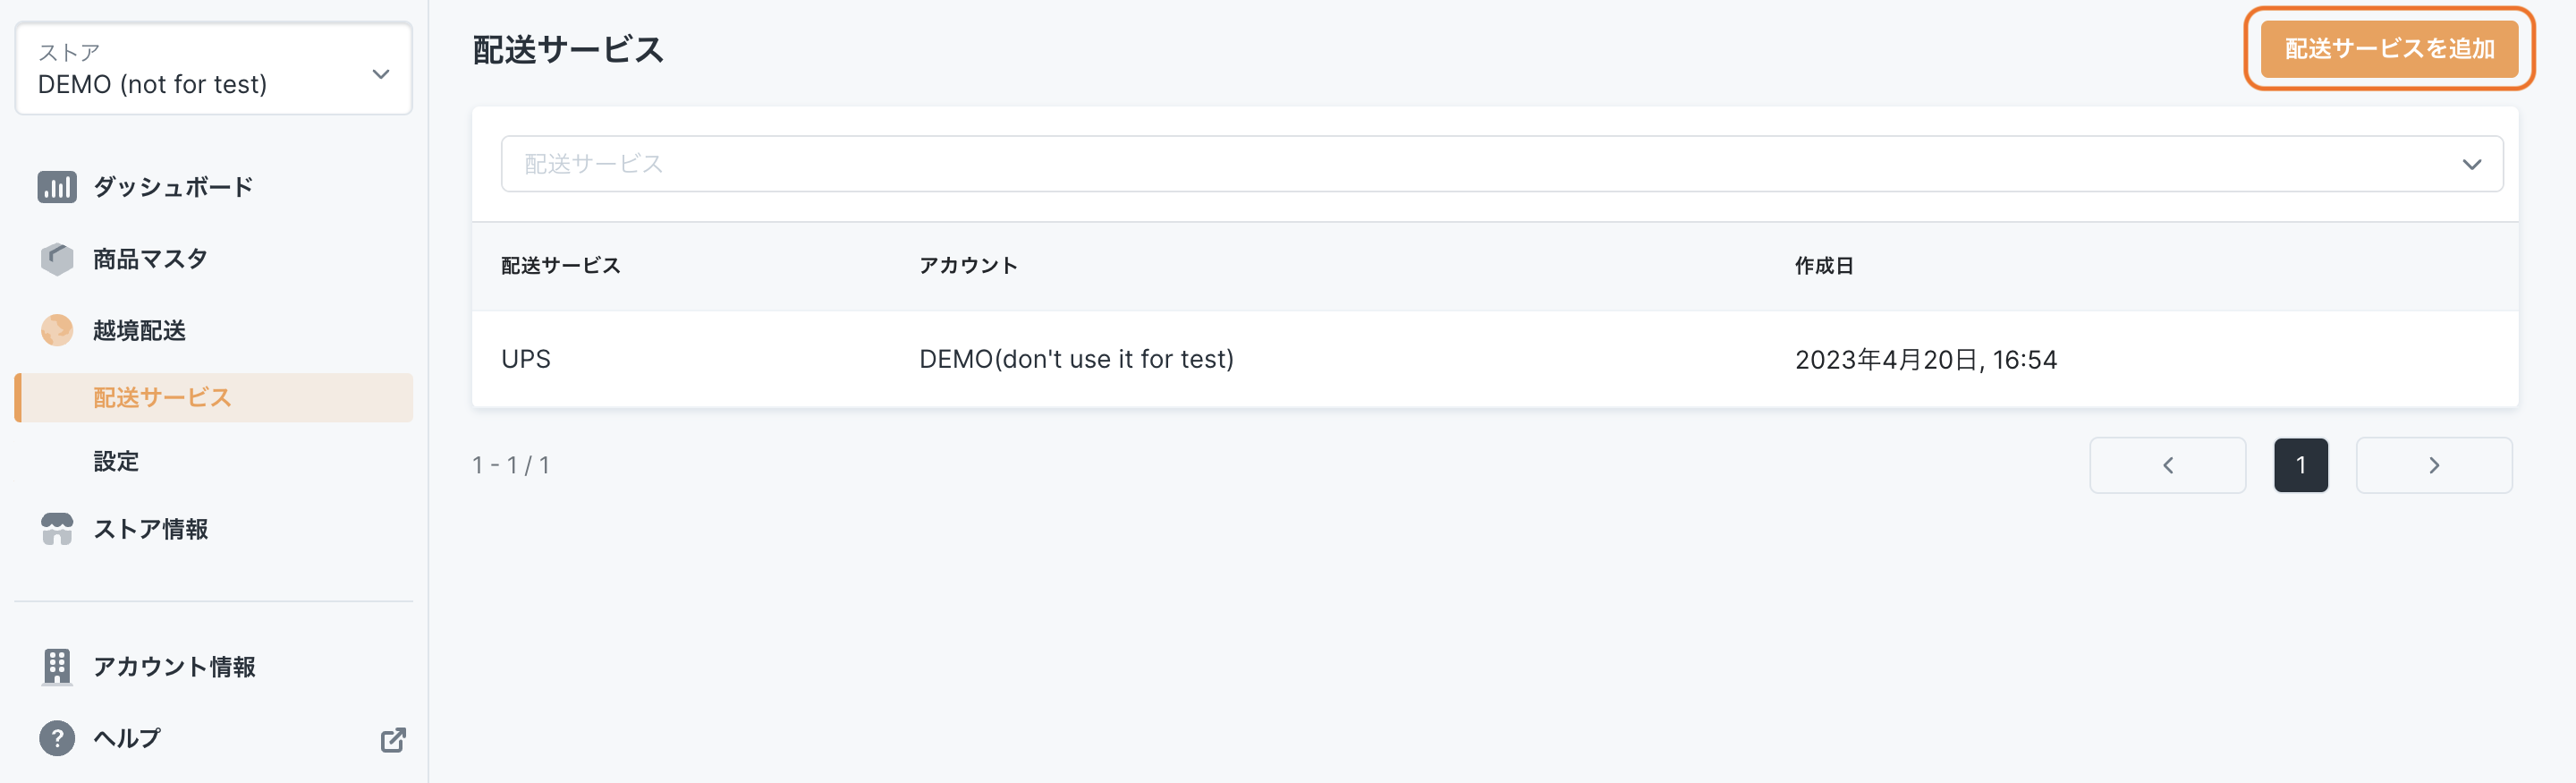This screenshot has width=2576, height=783.
Task: Click the dashboard bar chart icon
Action: (57, 187)
